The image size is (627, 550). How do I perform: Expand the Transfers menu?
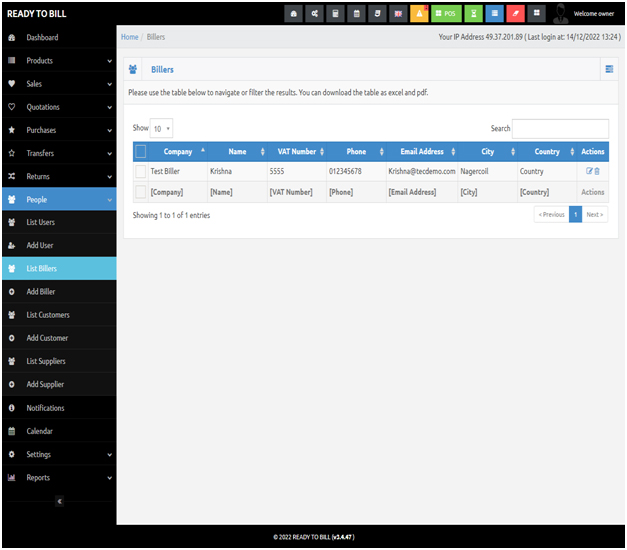59,153
